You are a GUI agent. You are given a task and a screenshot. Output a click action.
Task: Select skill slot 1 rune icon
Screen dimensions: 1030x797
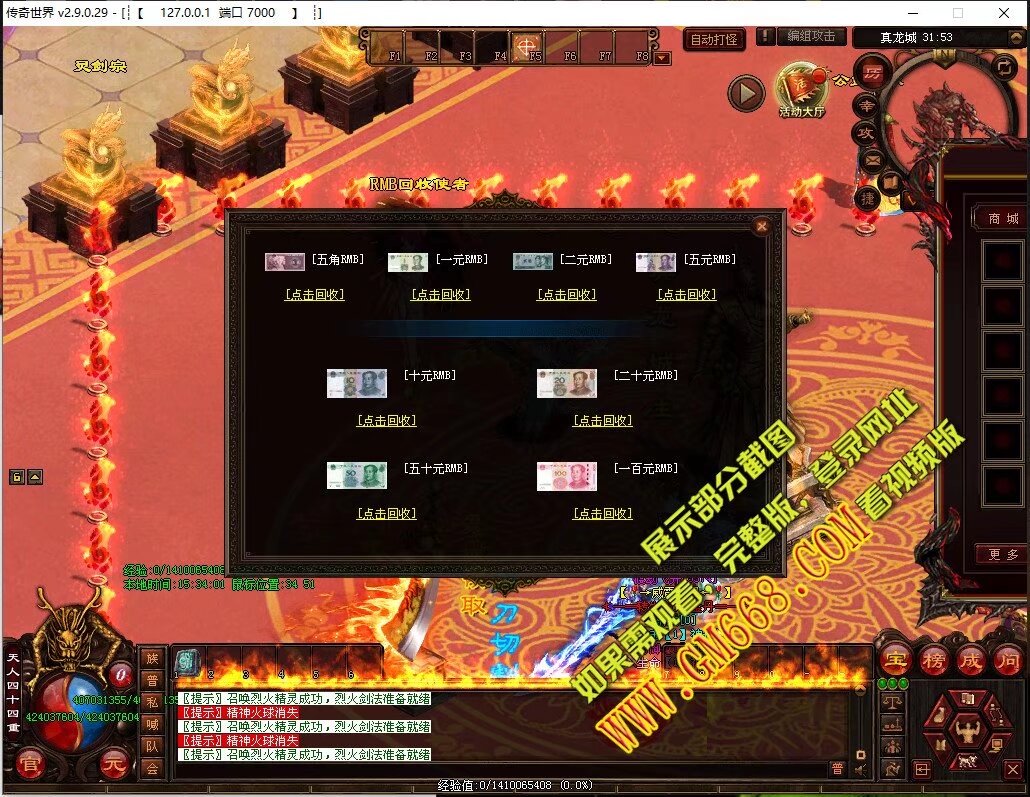[188, 660]
